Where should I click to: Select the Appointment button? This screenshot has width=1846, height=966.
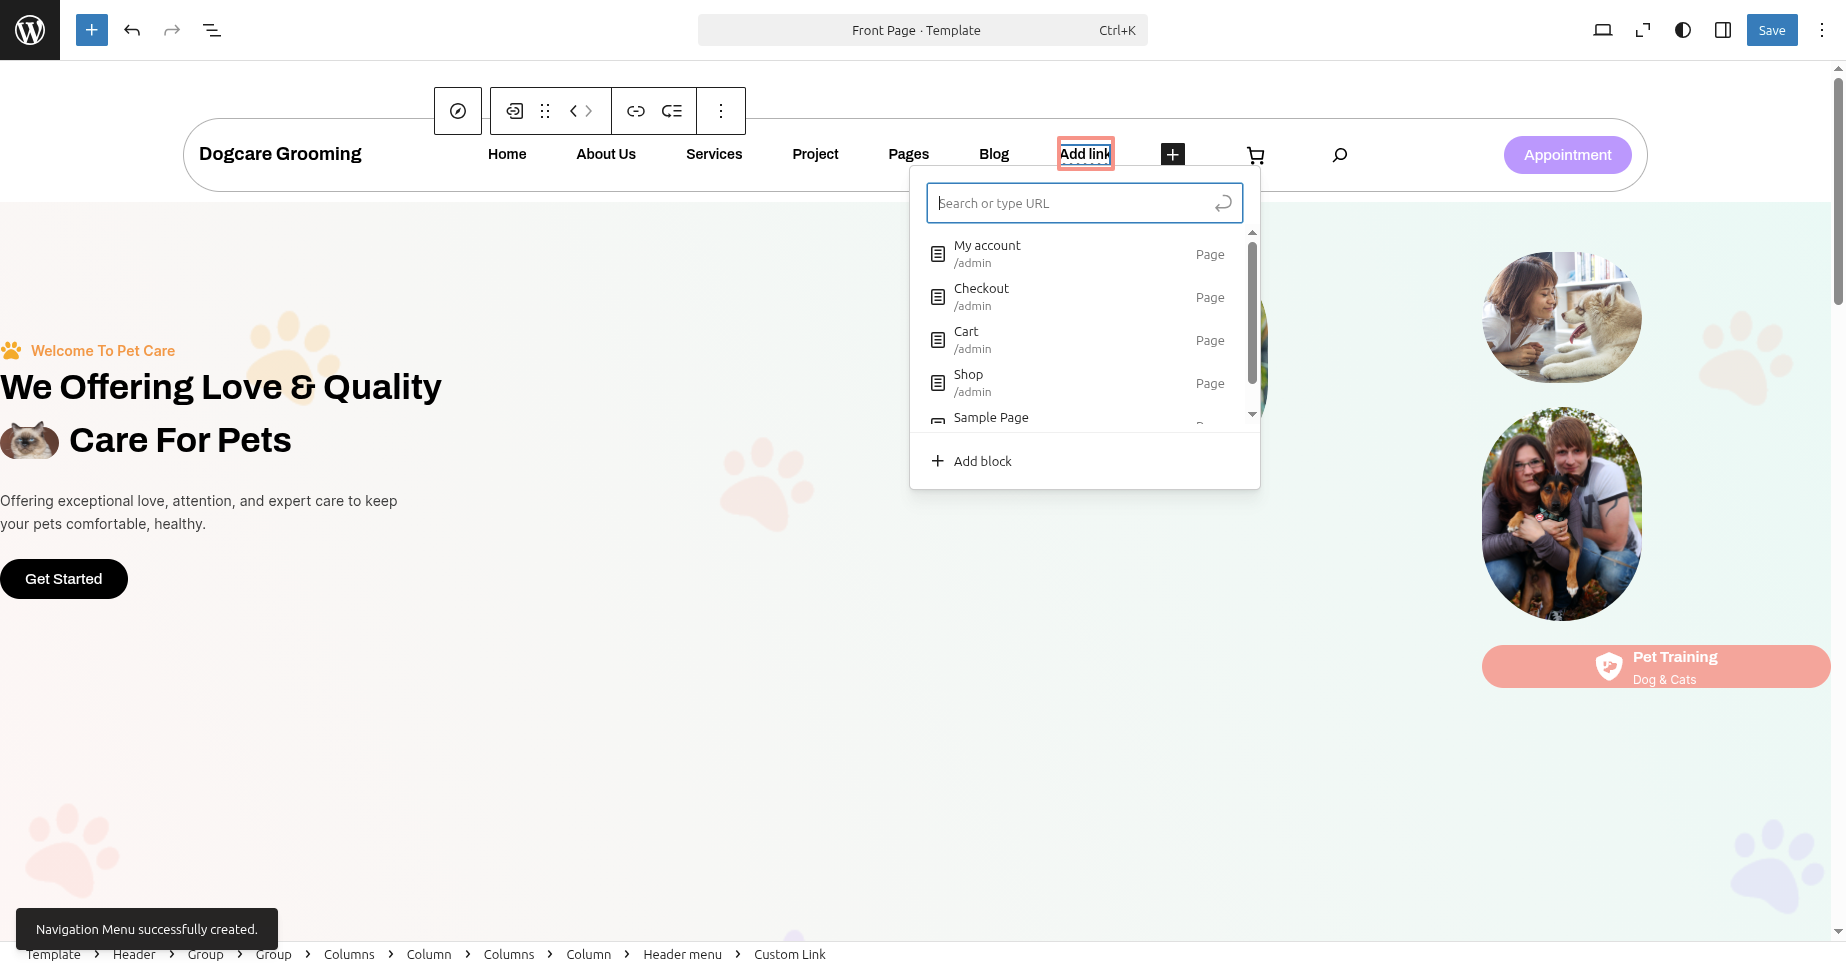(x=1567, y=155)
